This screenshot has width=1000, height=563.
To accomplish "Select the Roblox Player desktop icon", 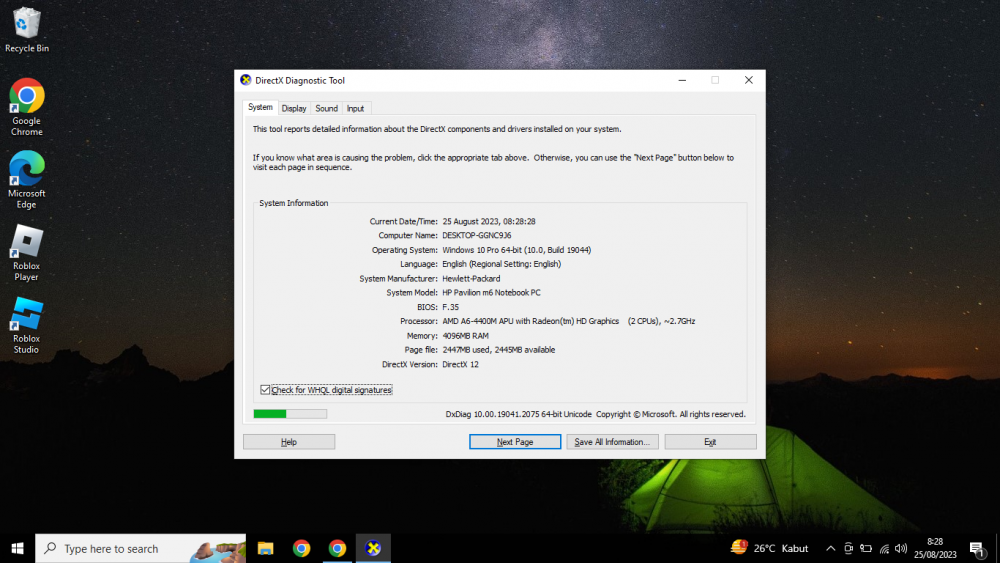I will click(26, 252).
